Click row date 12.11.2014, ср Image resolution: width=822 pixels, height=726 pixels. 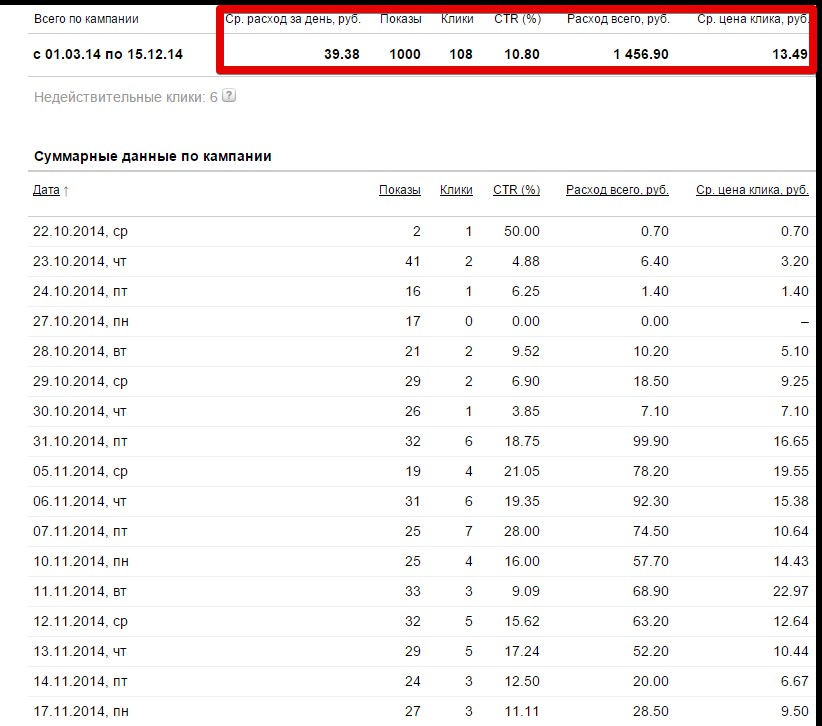80,621
